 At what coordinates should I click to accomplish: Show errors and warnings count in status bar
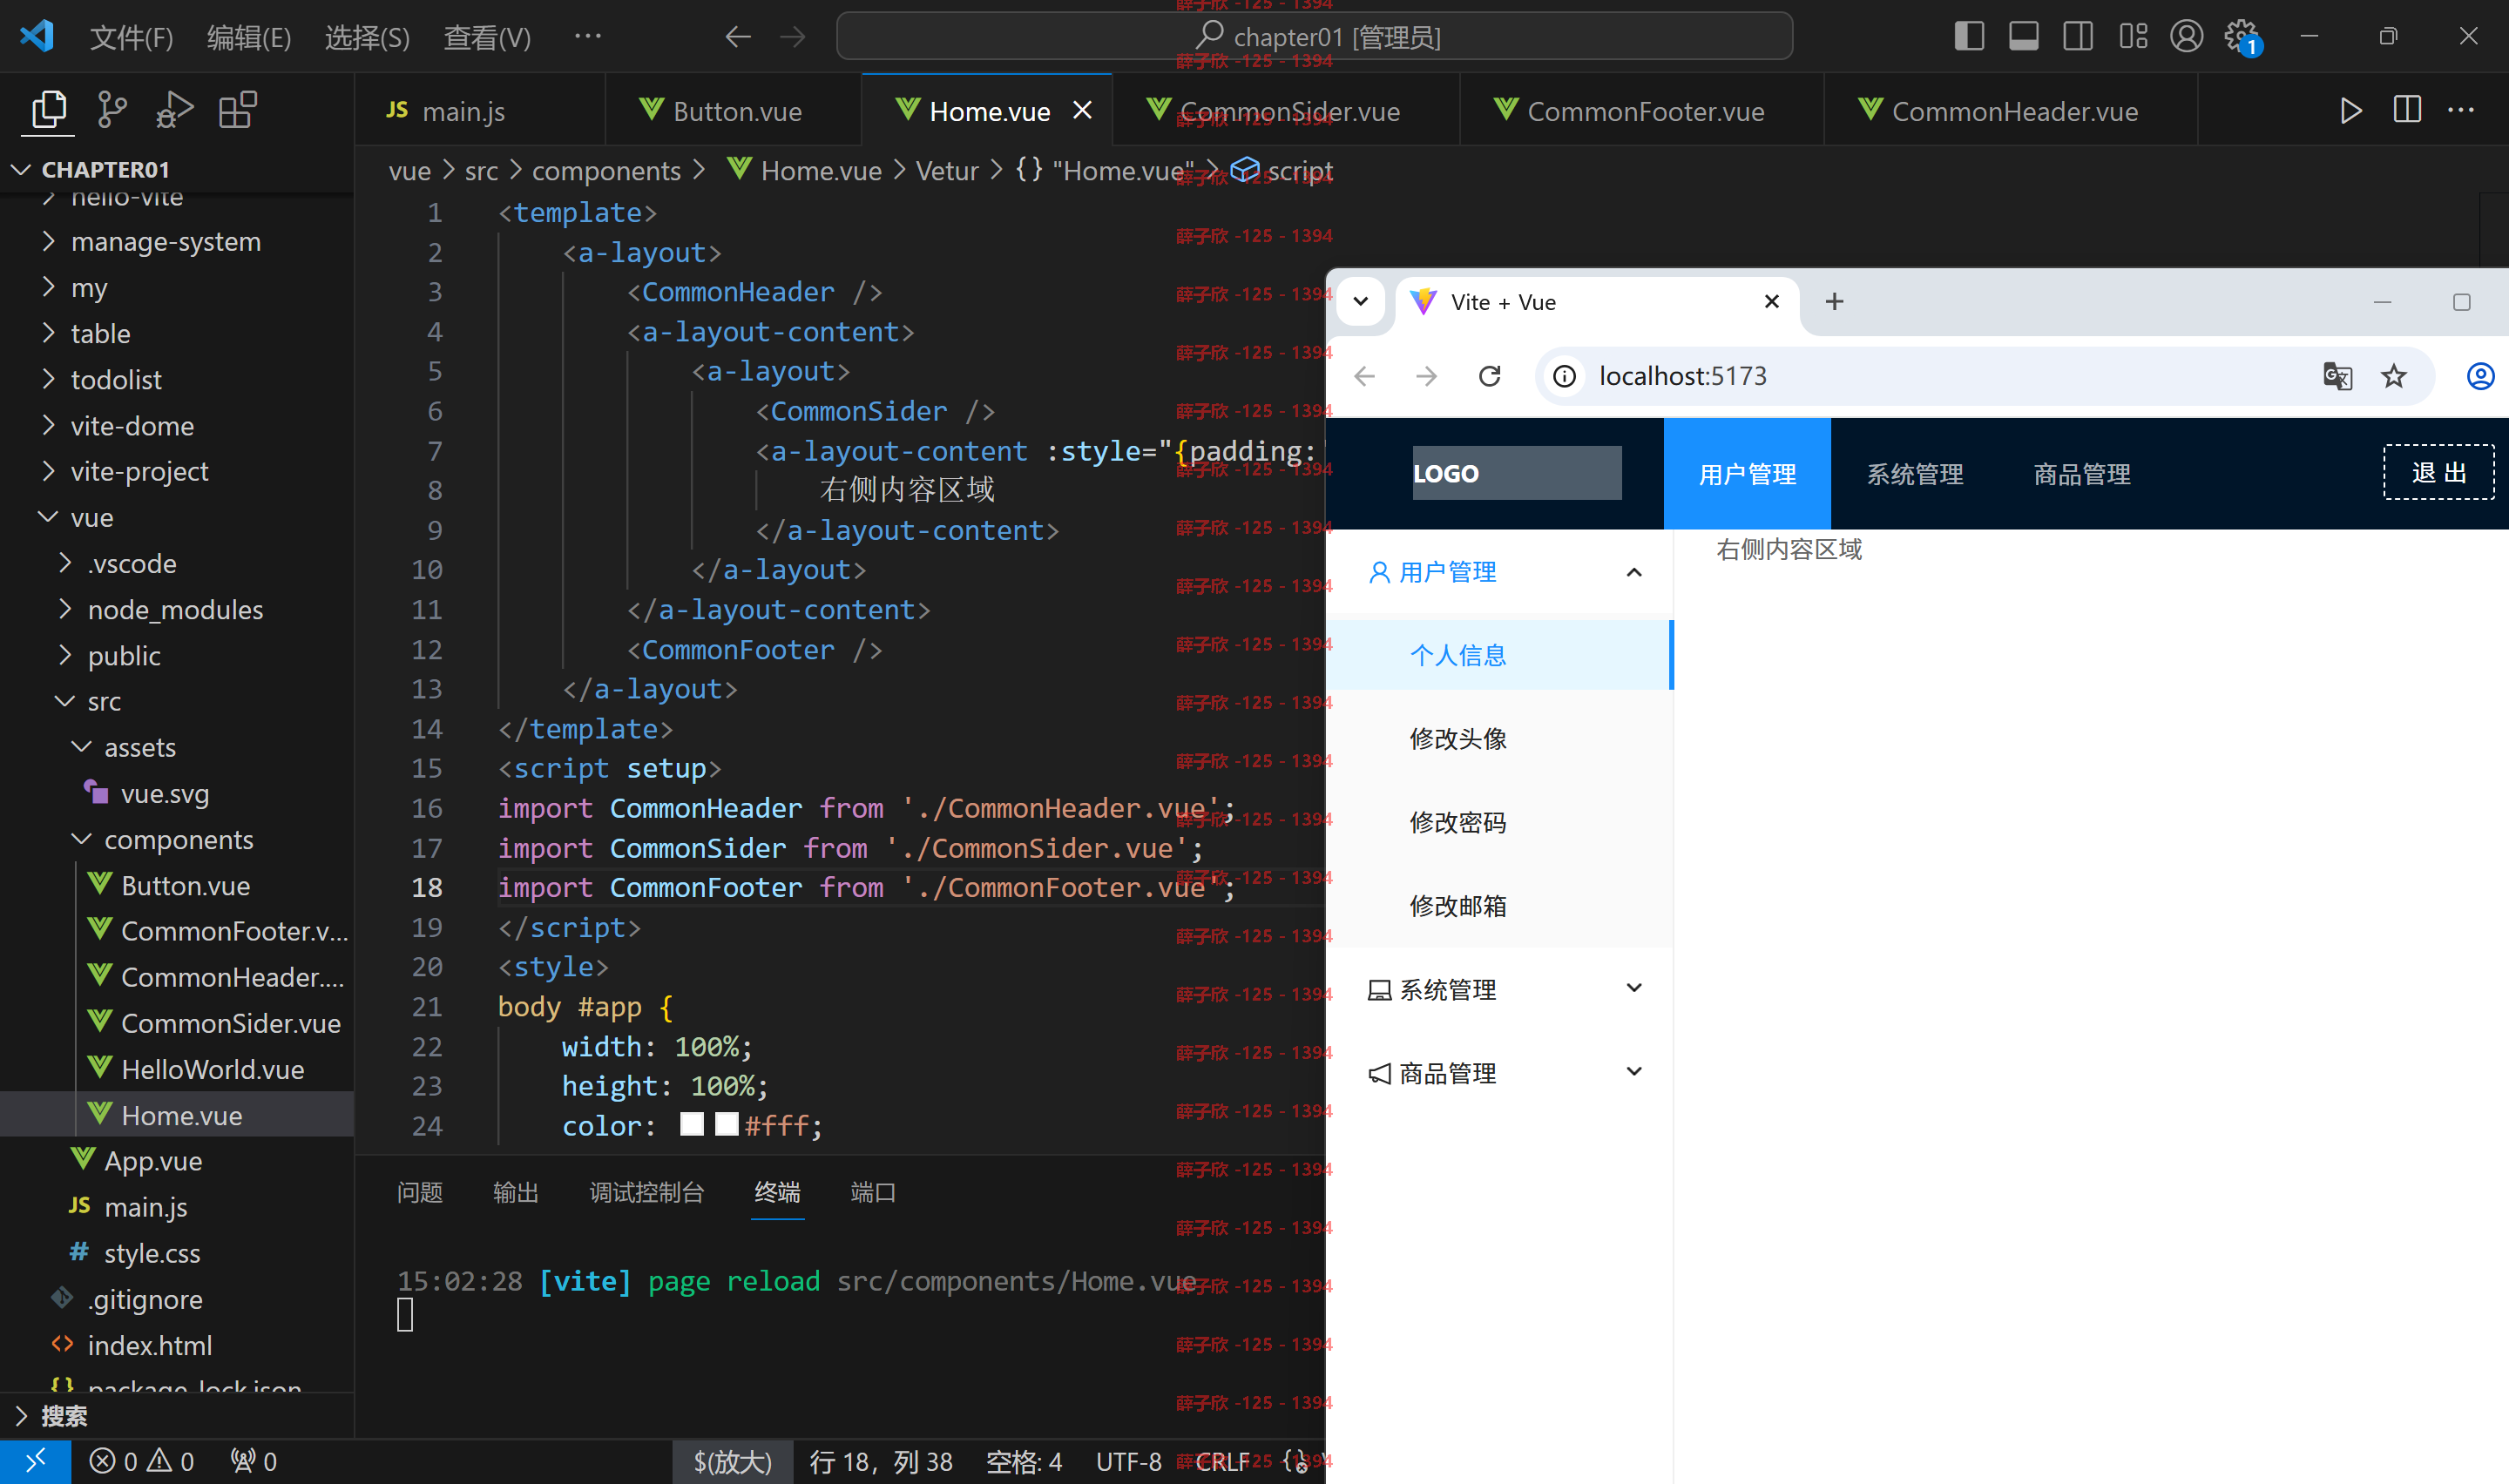click(142, 1461)
